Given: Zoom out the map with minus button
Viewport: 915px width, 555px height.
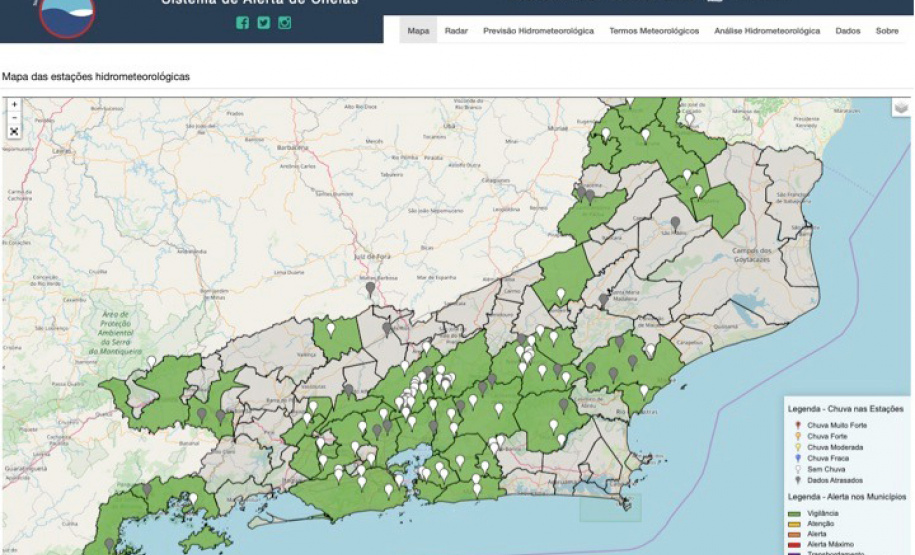Looking at the screenshot, I should (14, 117).
